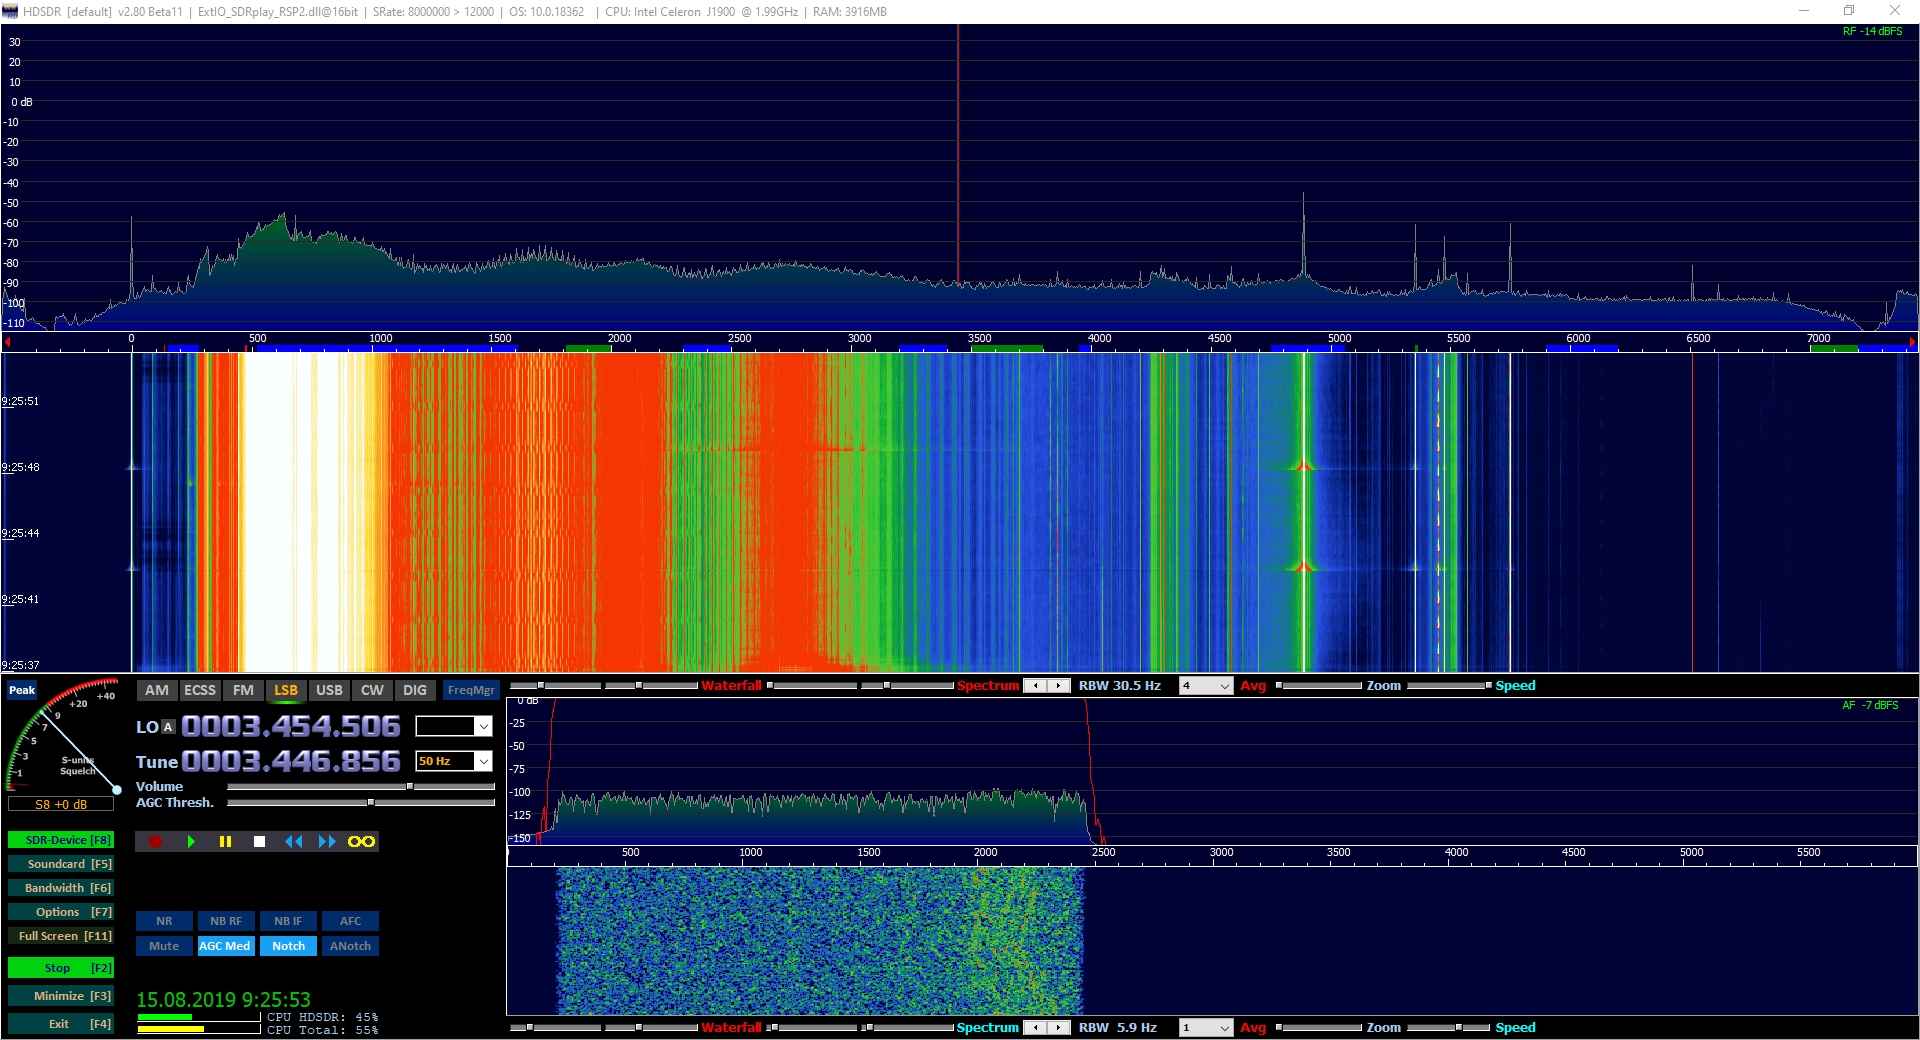Toggle Mute audio

(x=164, y=946)
